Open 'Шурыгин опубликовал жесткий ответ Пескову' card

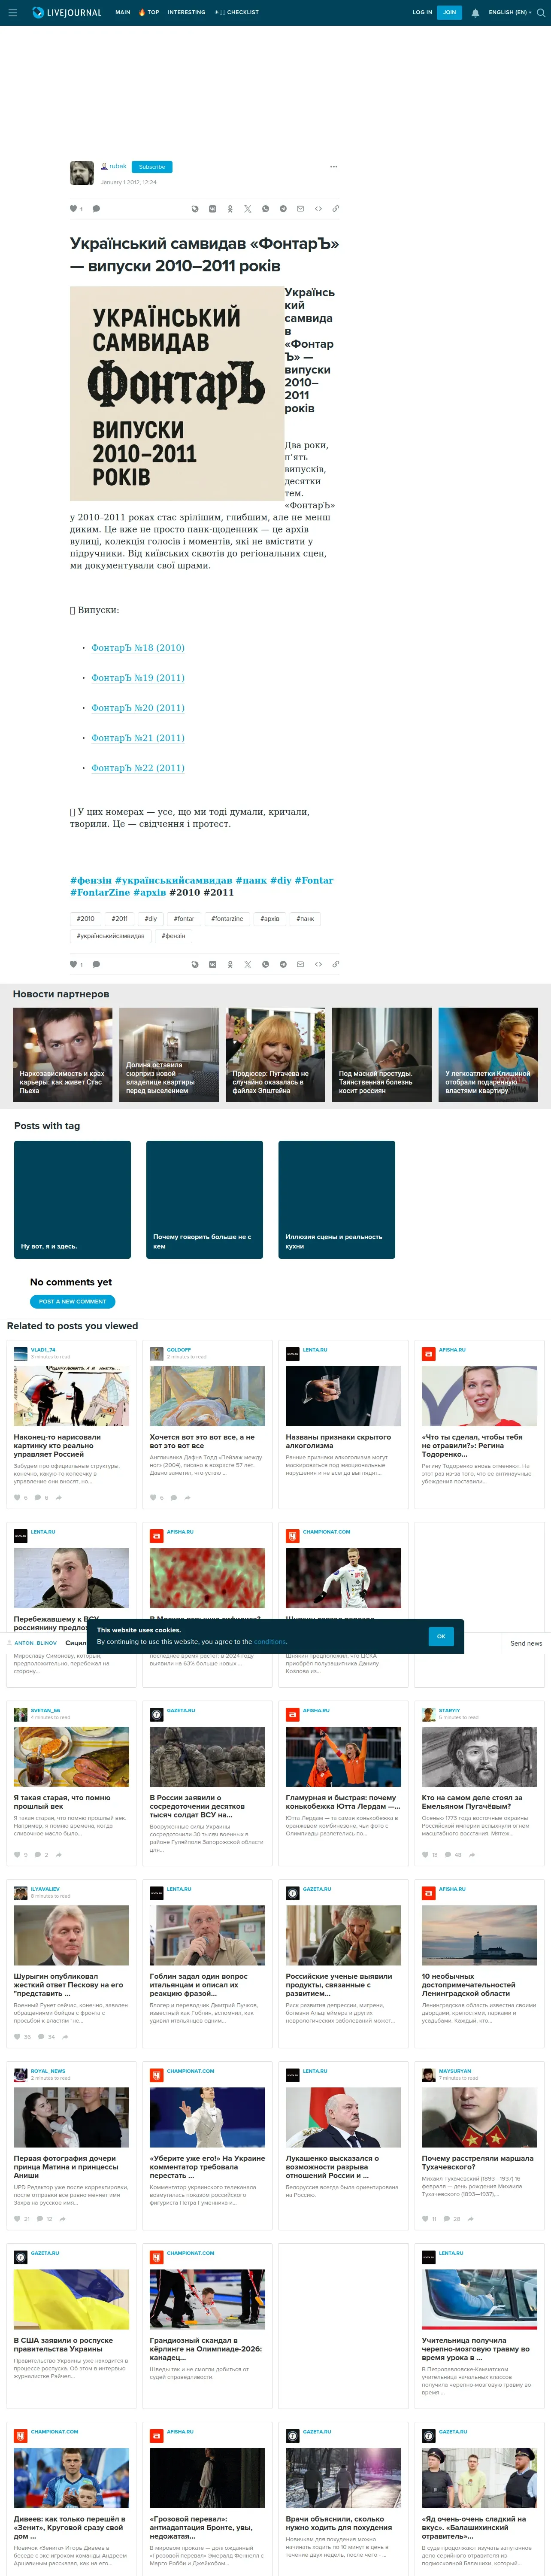71,1964
